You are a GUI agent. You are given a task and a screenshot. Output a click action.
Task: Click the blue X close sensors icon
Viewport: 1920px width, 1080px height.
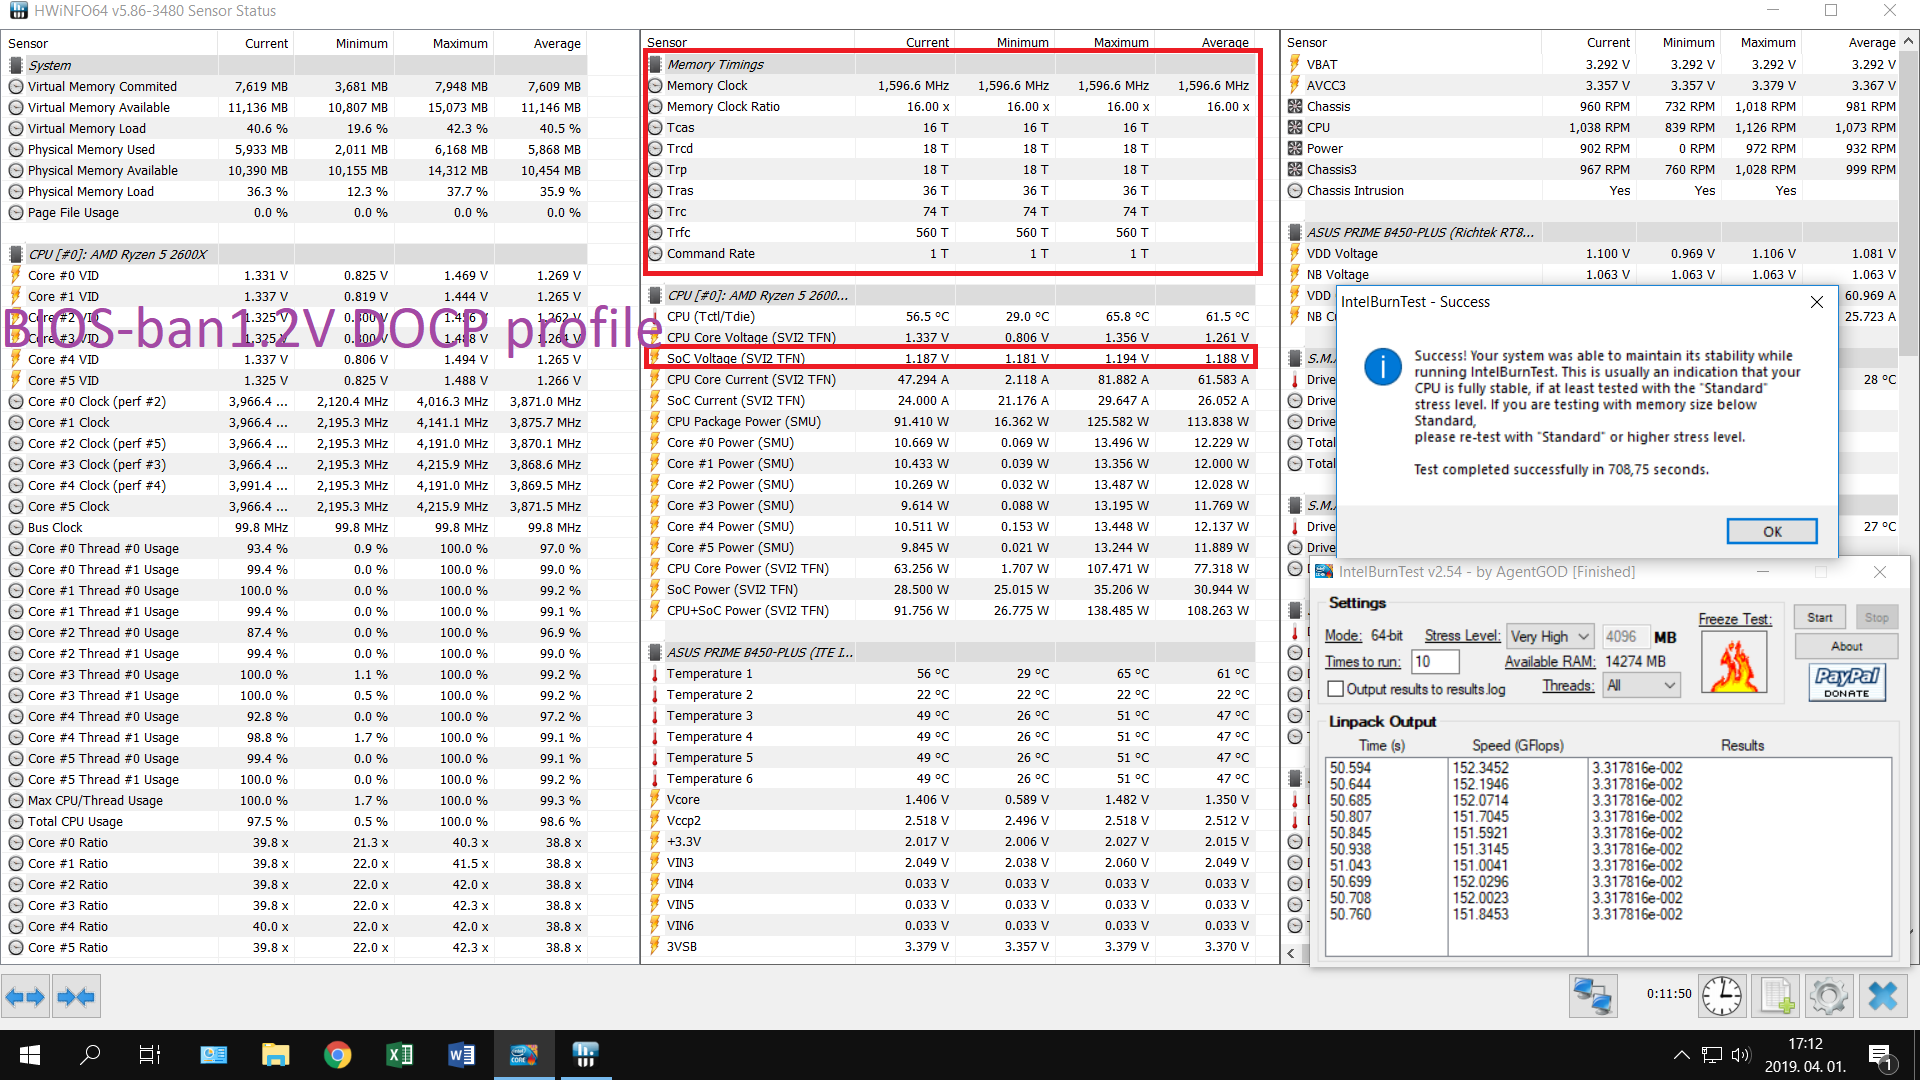(1883, 996)
